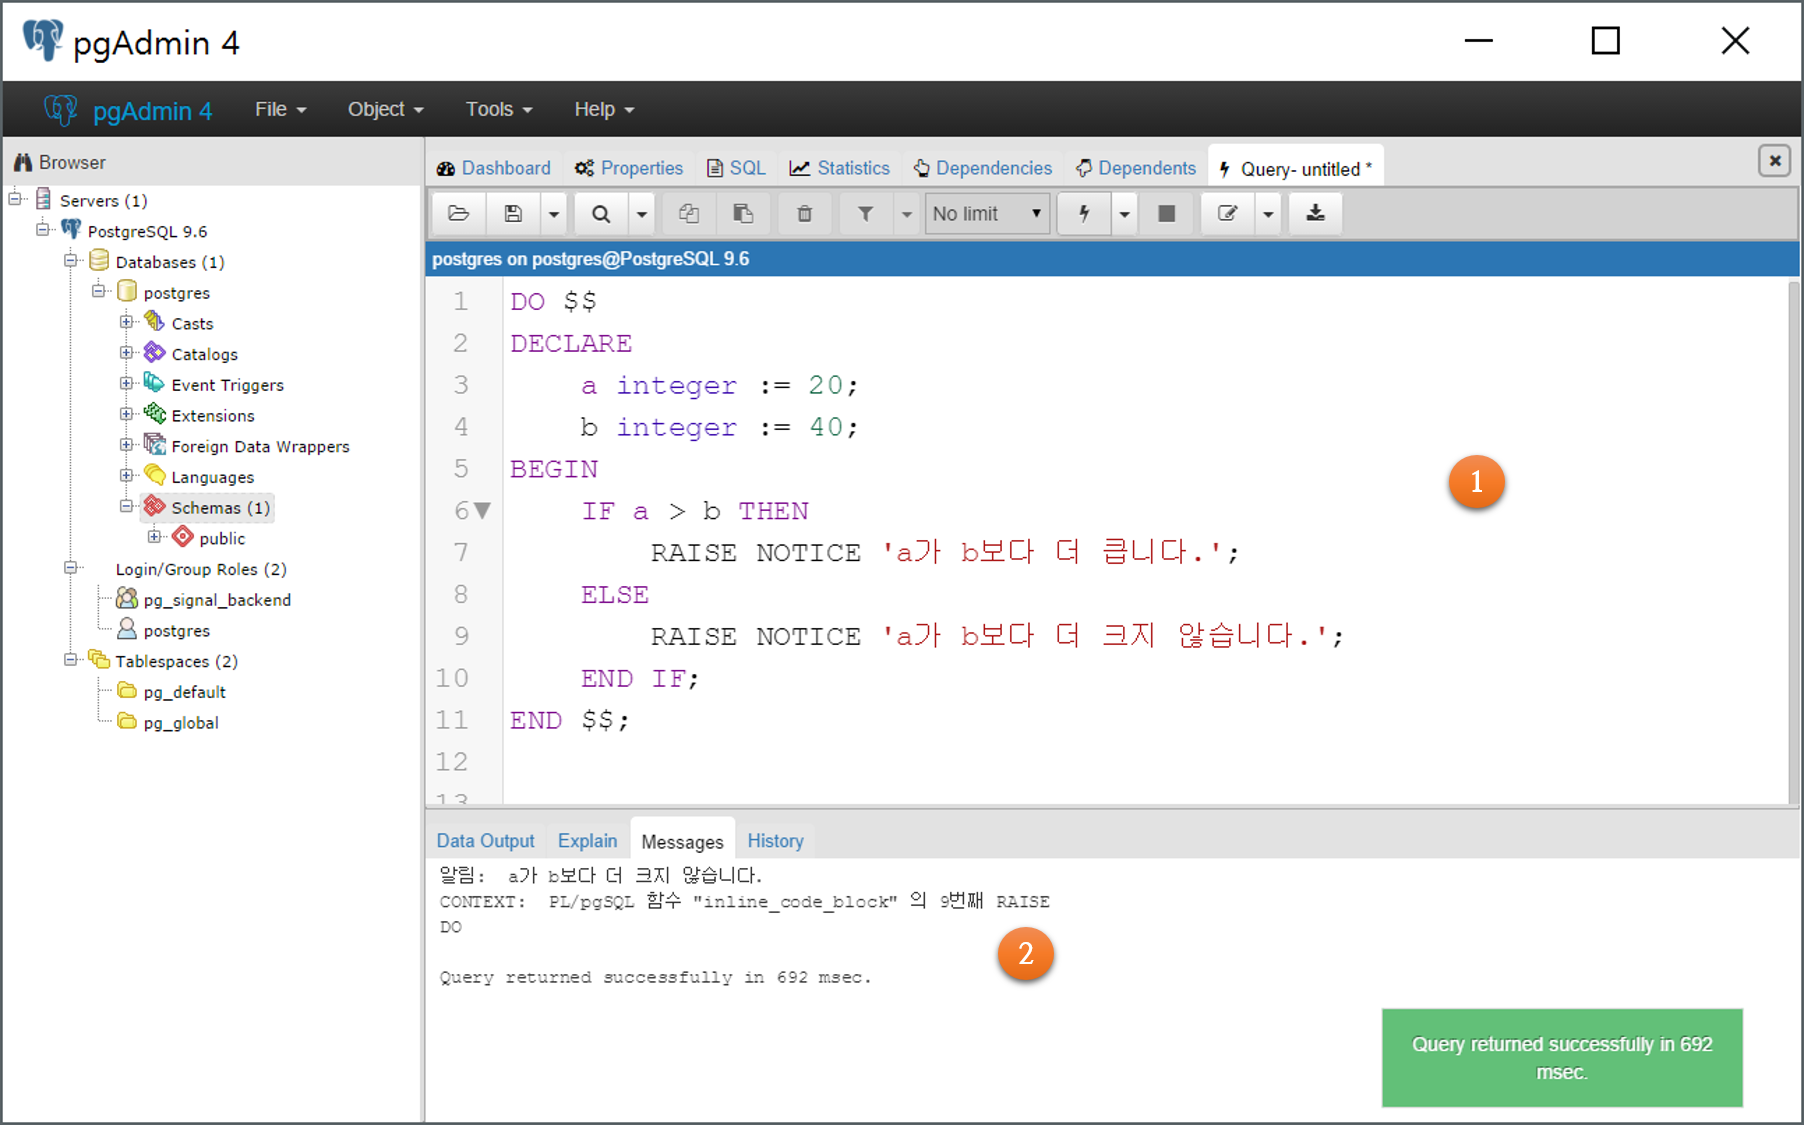Dismiss the green query success notification

point(1562,1058)
